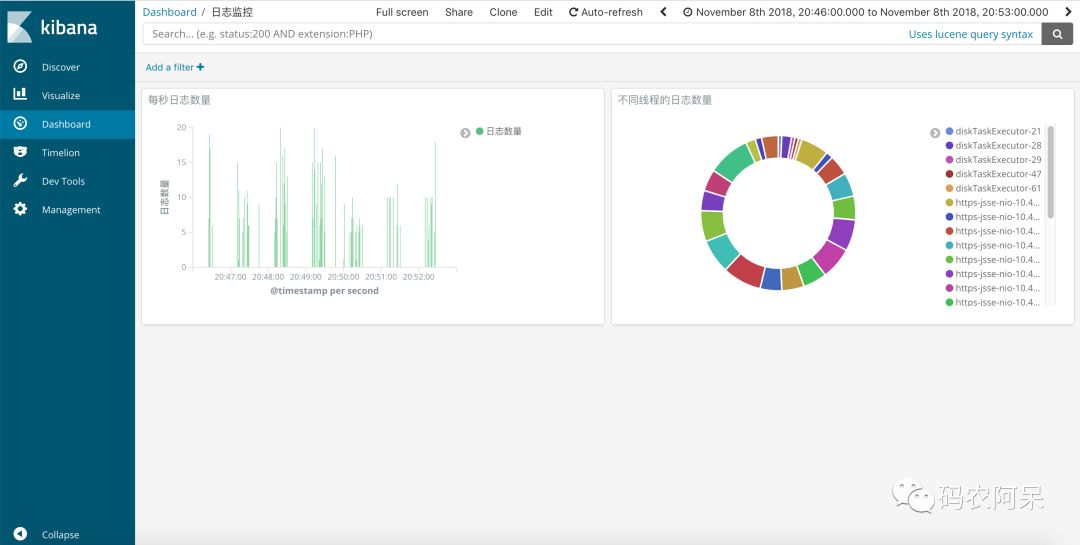Select the Dashboard gauge icon
1080x545 pixels.
[x=21, y=123]
